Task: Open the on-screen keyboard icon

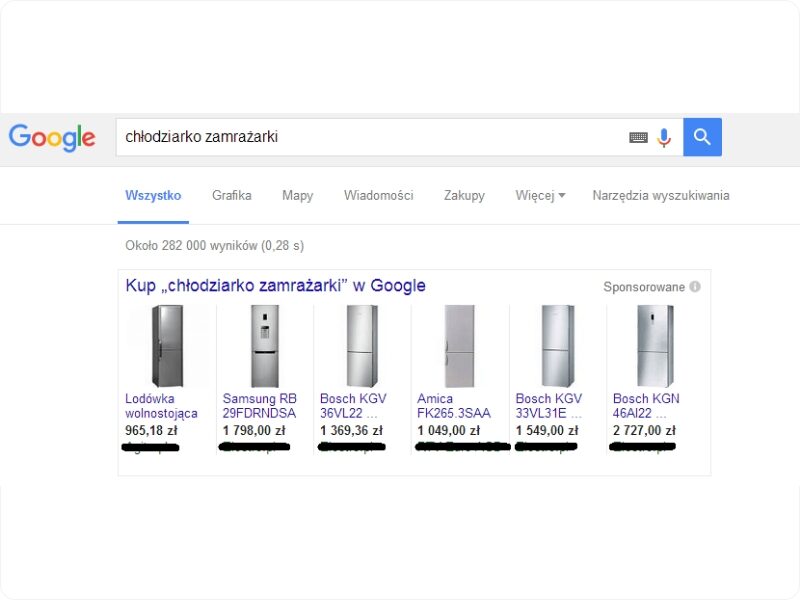Action: 638,138
